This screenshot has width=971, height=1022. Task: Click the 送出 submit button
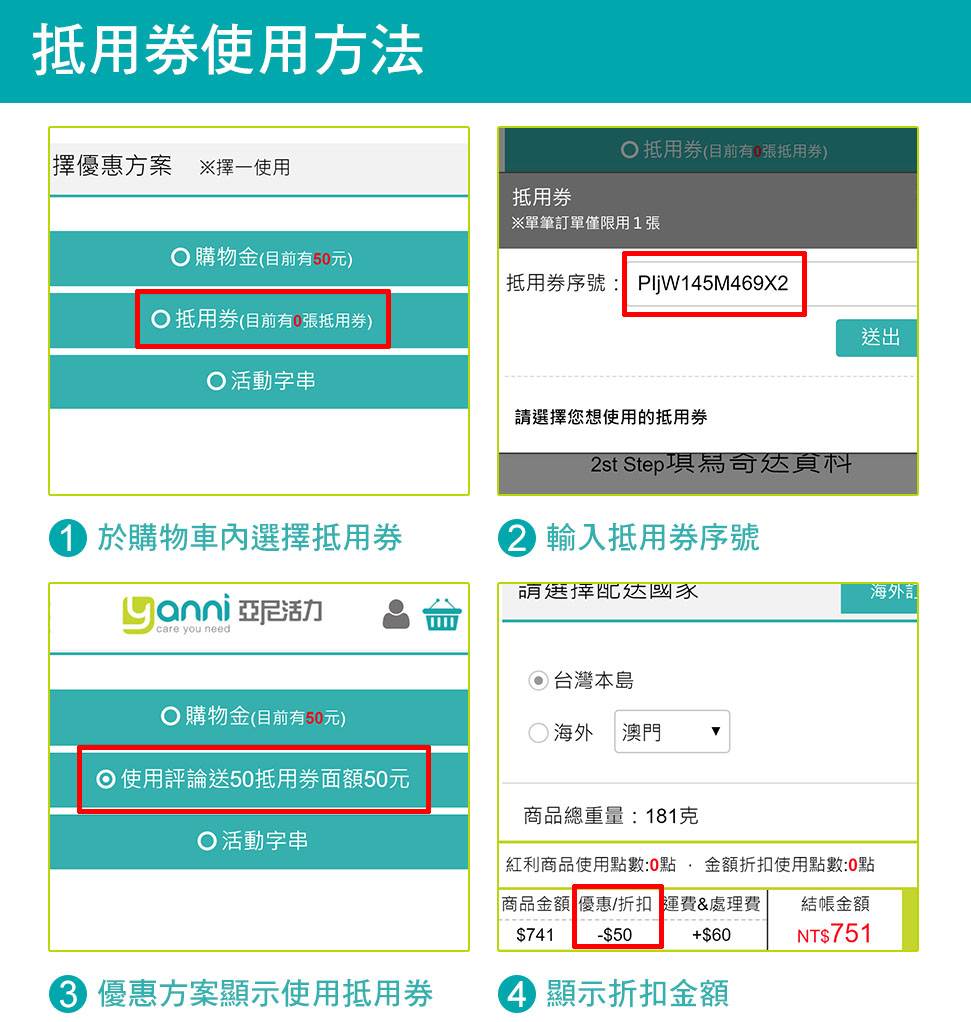(877, 338)
